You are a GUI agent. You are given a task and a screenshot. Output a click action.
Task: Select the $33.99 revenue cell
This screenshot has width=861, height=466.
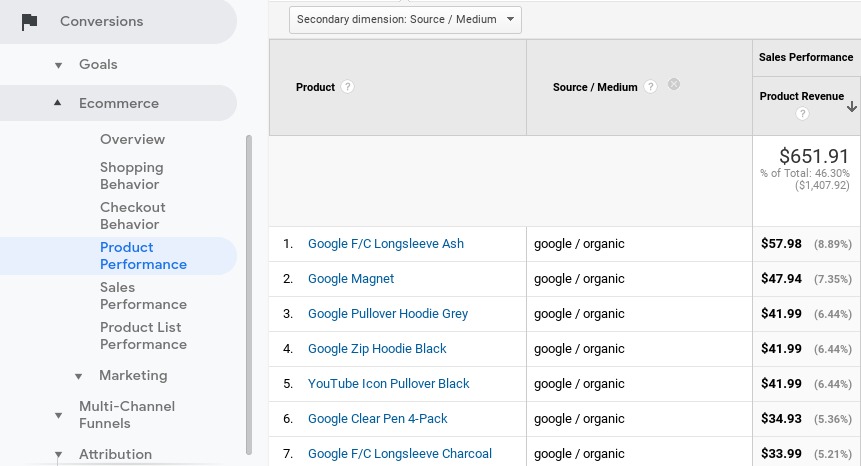click(x=781, y=454)
